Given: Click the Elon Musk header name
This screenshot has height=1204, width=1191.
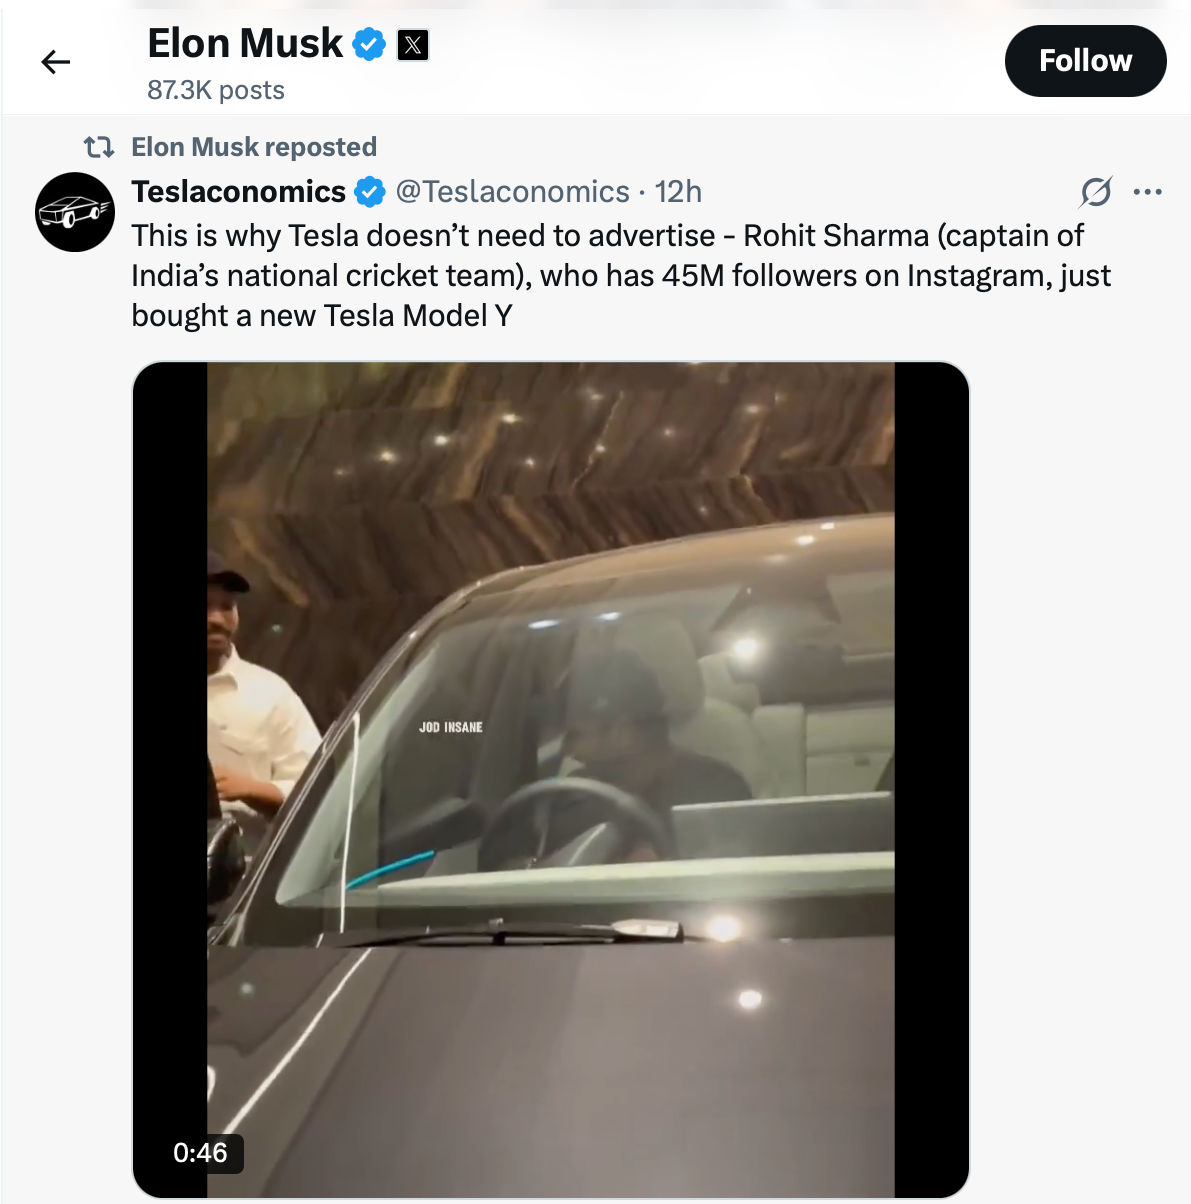Looking at the screenshot, I should [x=245, y=44].
